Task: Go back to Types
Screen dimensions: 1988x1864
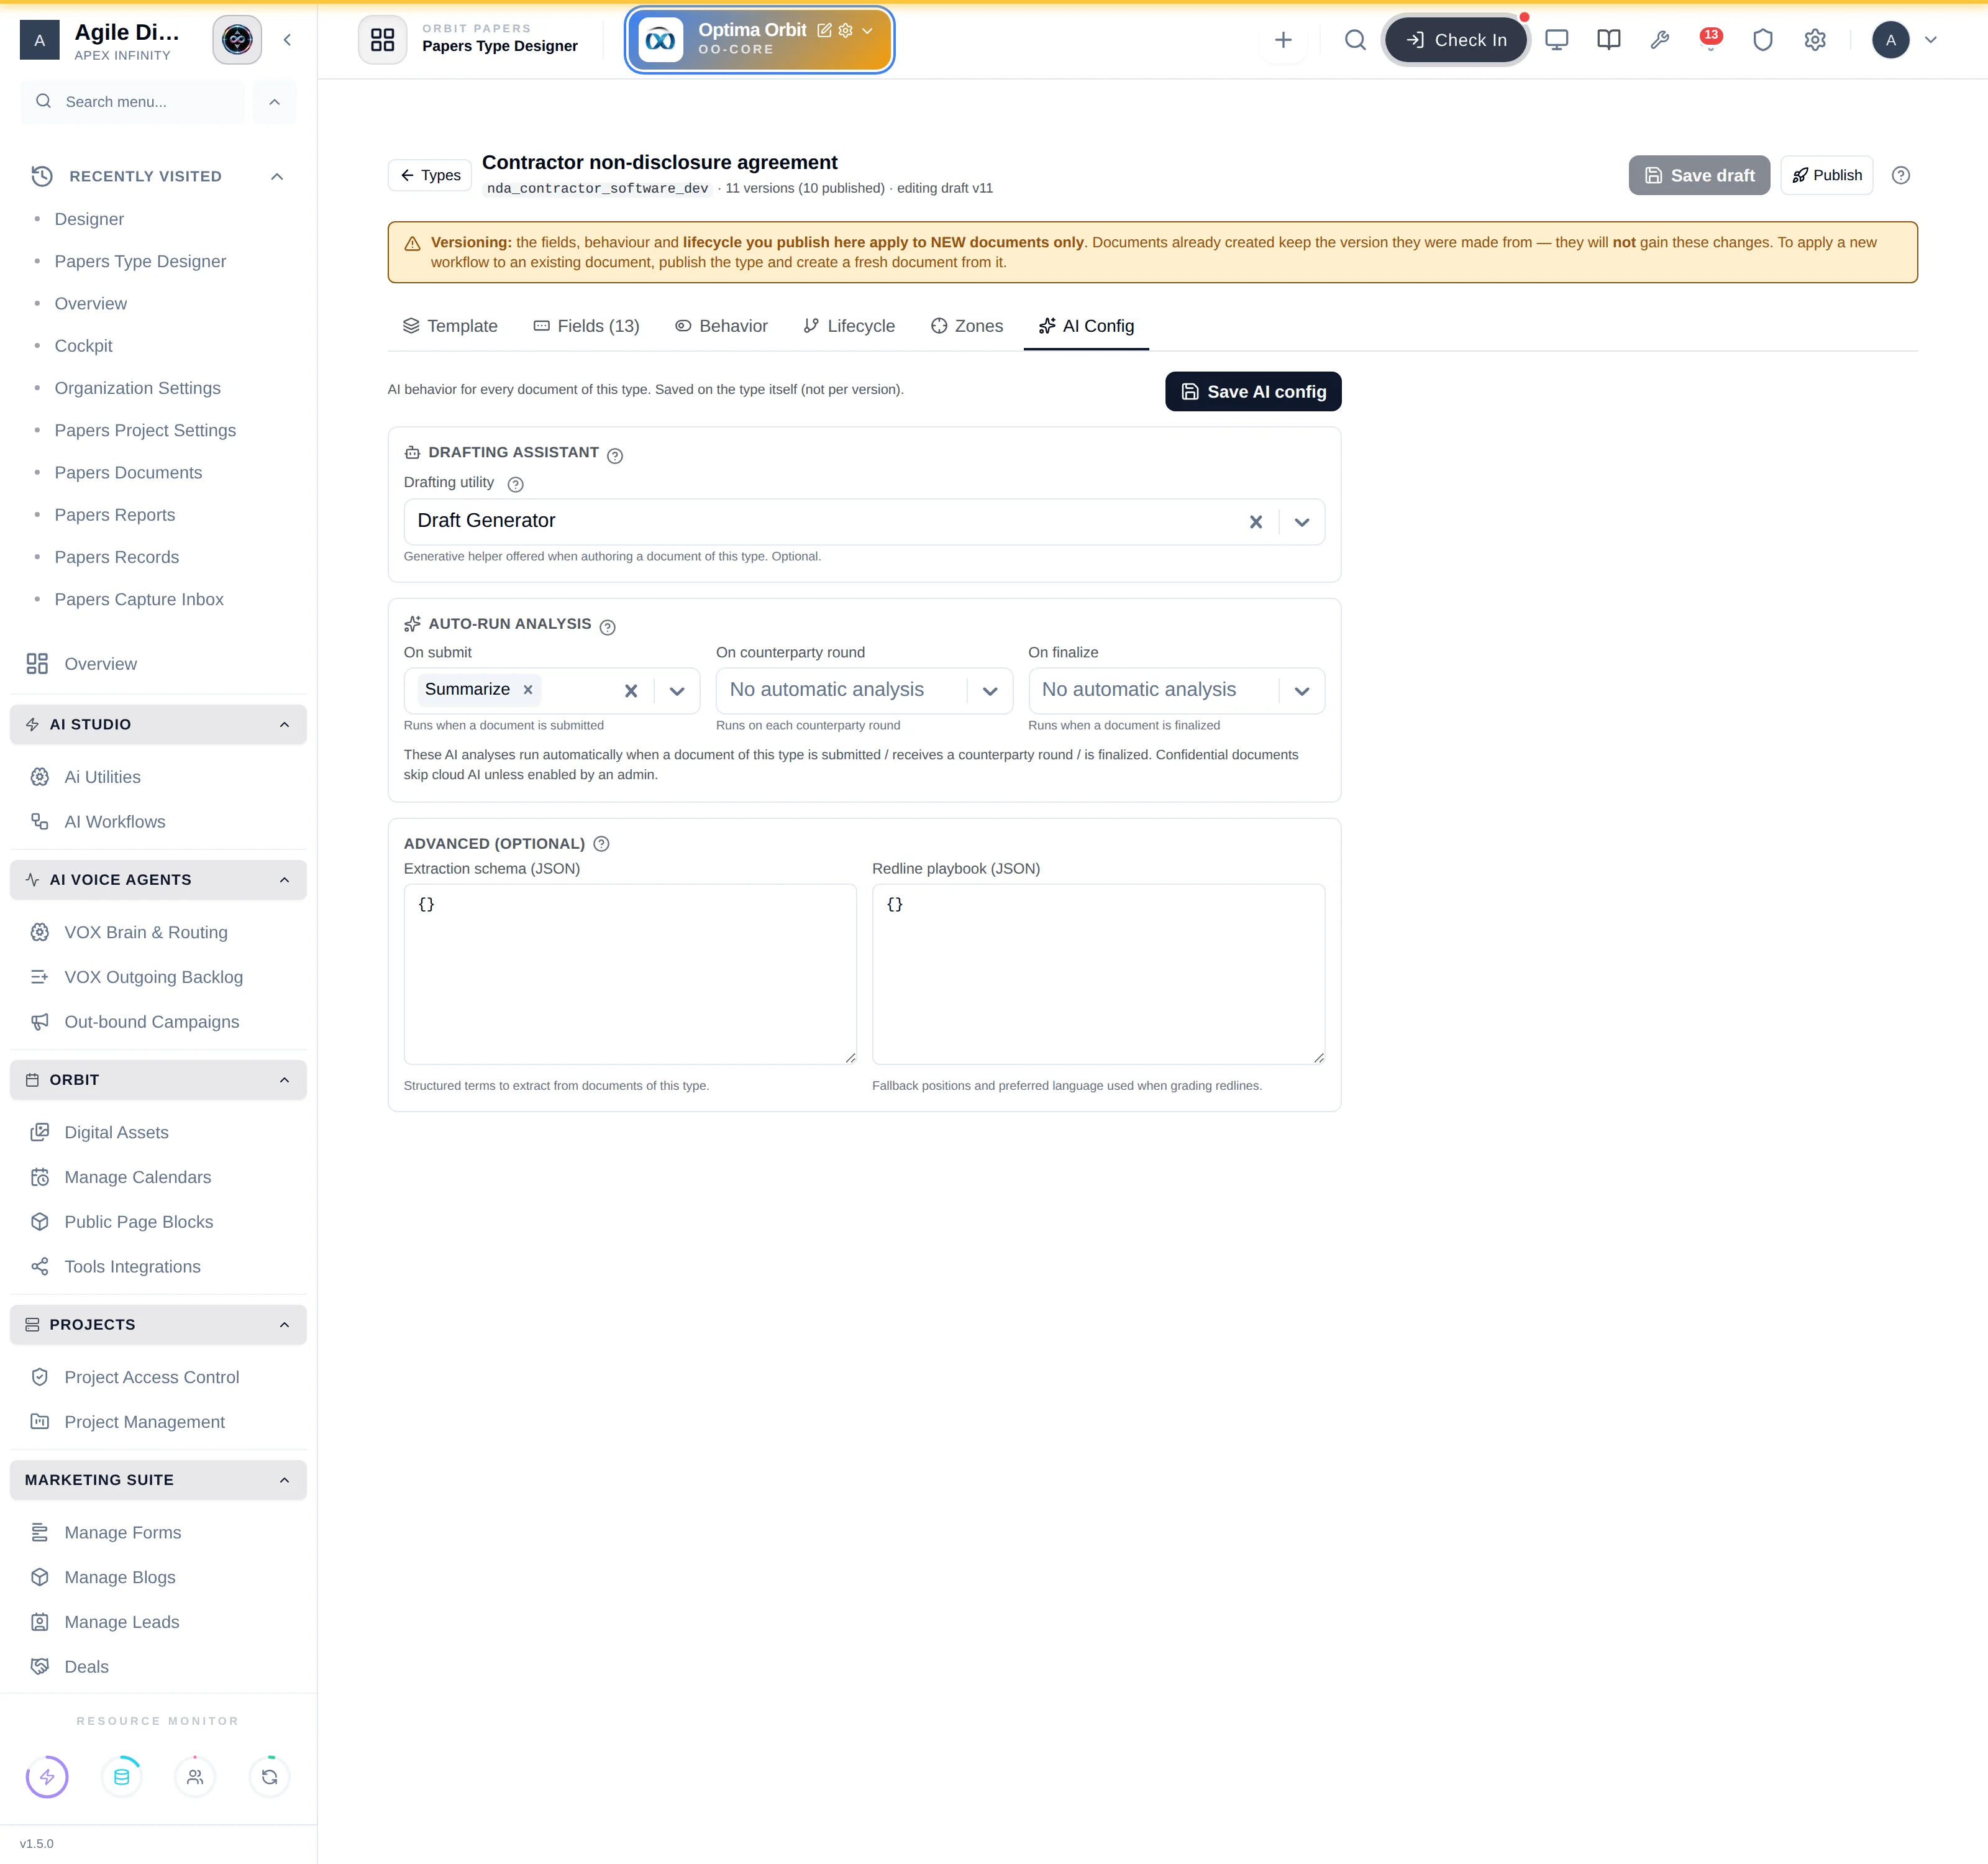Action: pyautogui.click(x=430, y=175)
